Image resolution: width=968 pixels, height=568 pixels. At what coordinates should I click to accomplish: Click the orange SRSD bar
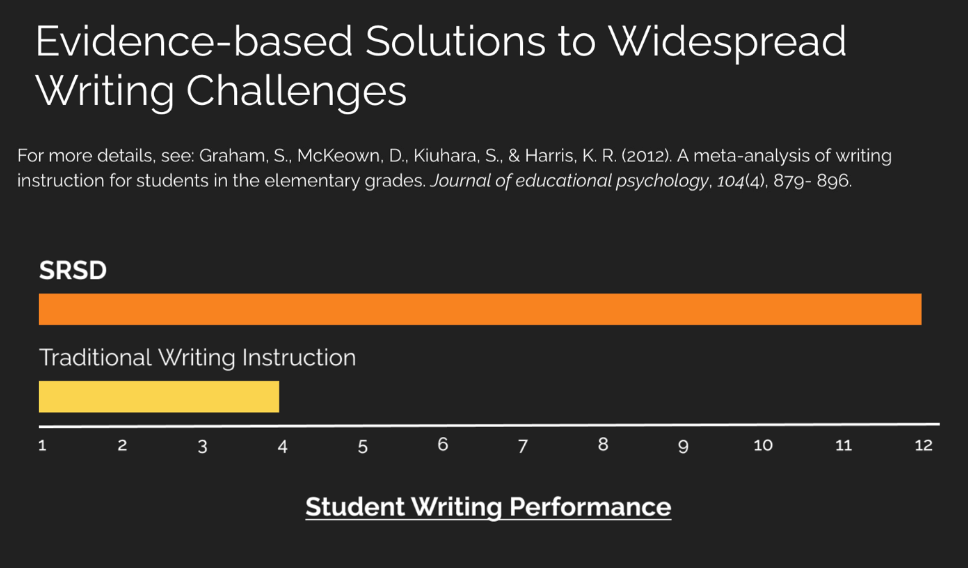480,309
